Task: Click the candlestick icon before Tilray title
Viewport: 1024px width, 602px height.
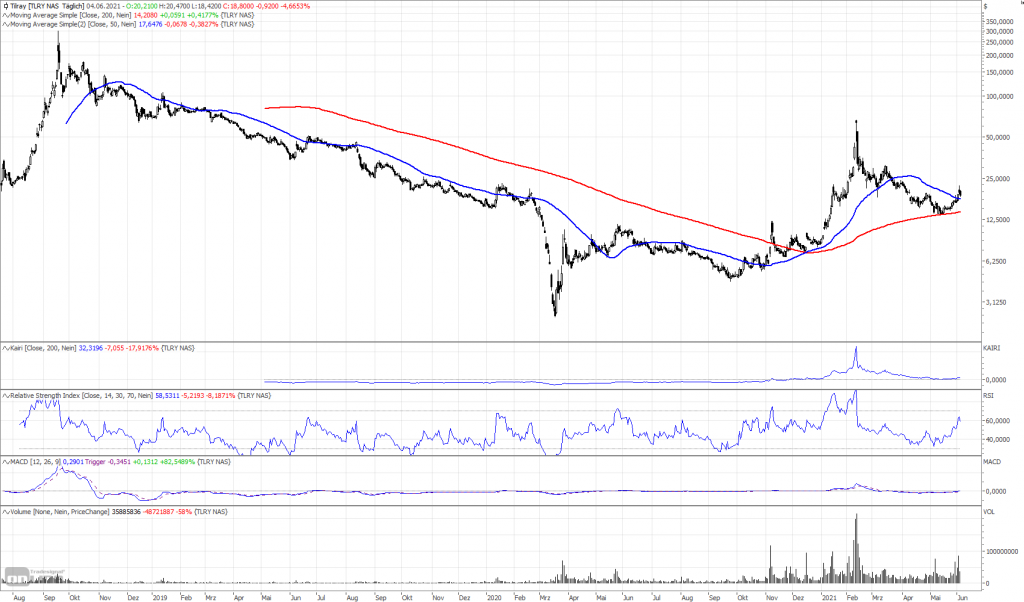Action: click(5, 6)
